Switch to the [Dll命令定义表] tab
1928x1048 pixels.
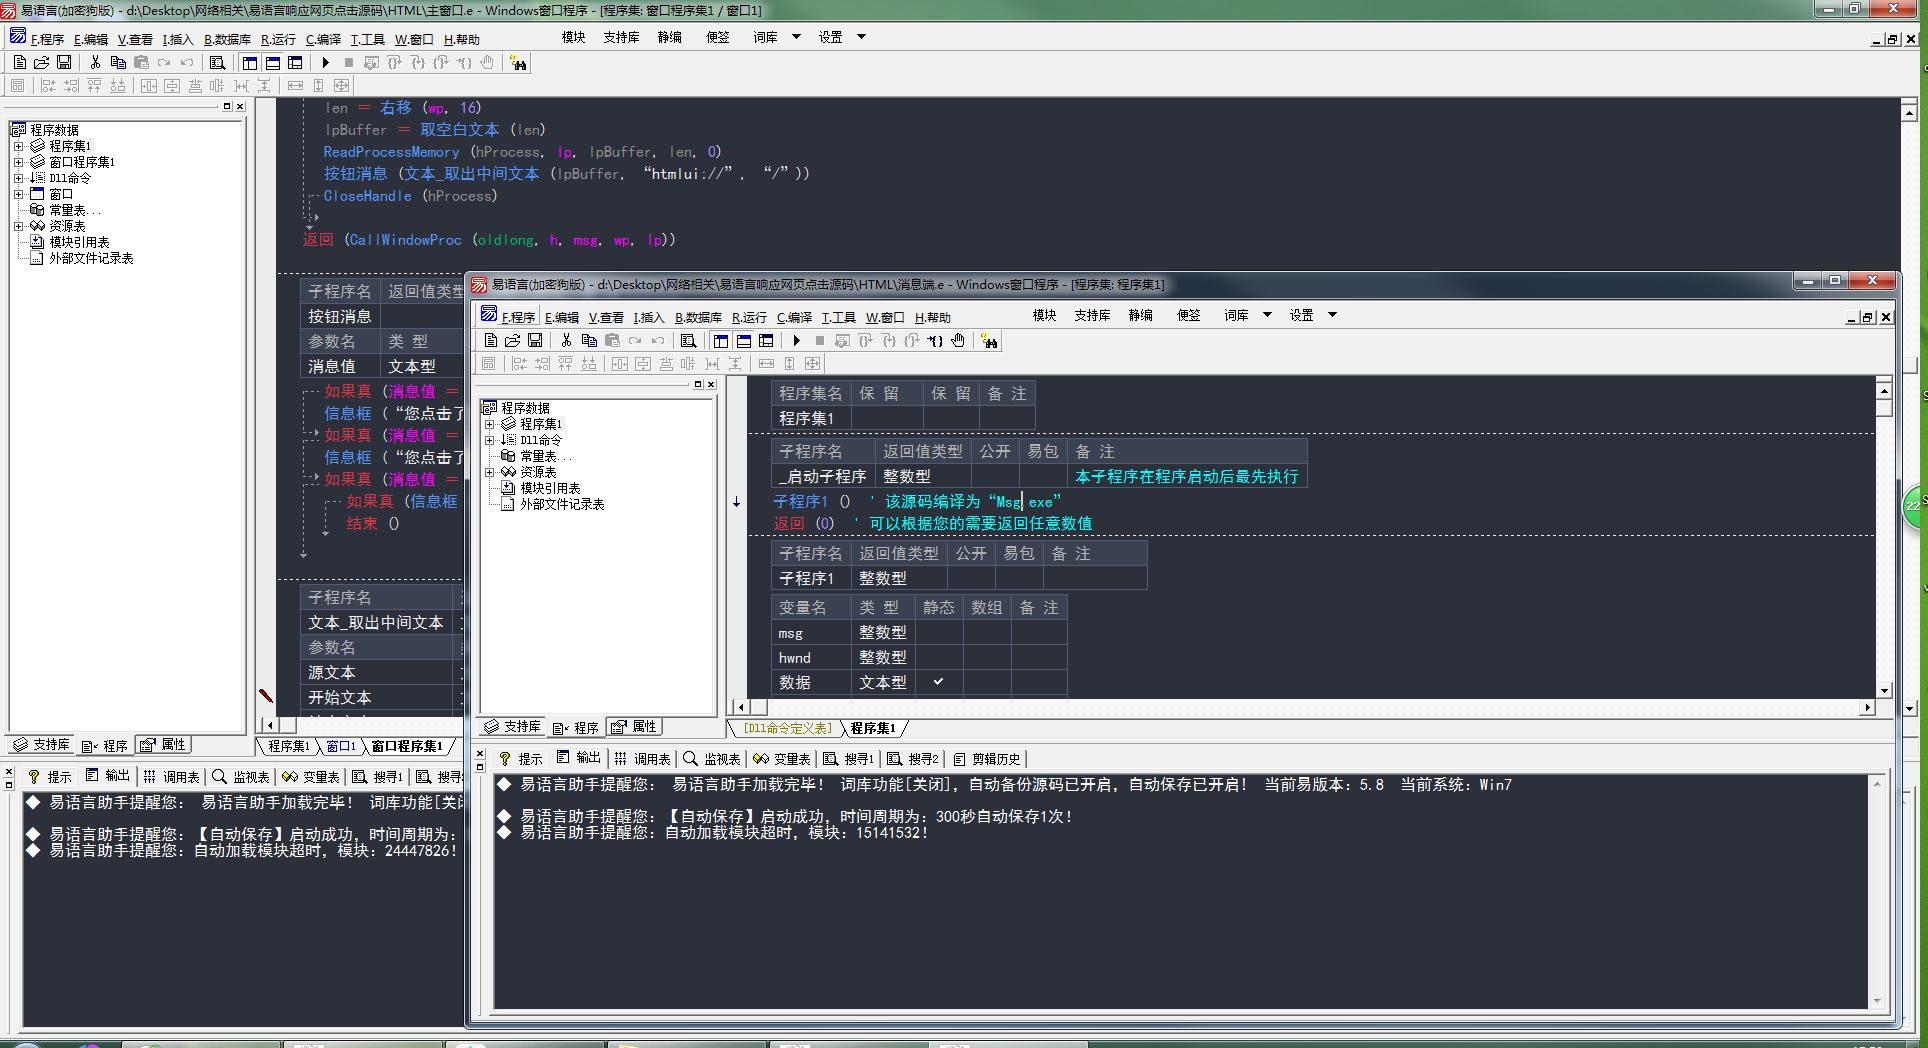point(787,728)
